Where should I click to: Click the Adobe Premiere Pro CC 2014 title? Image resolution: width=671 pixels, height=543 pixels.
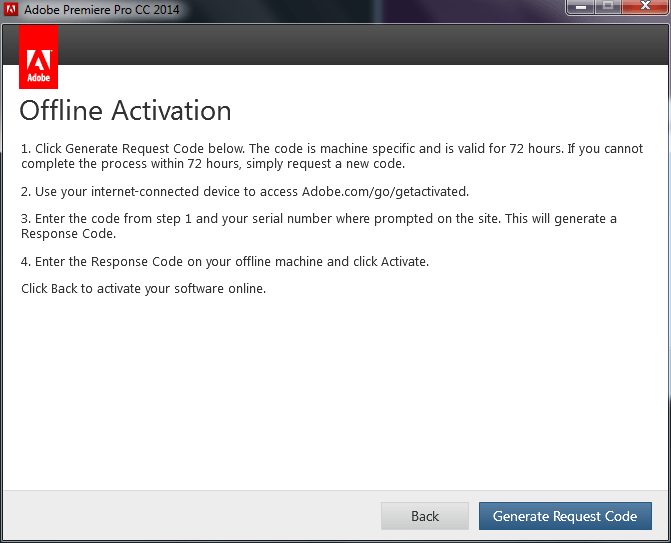[x=102, y=9]
